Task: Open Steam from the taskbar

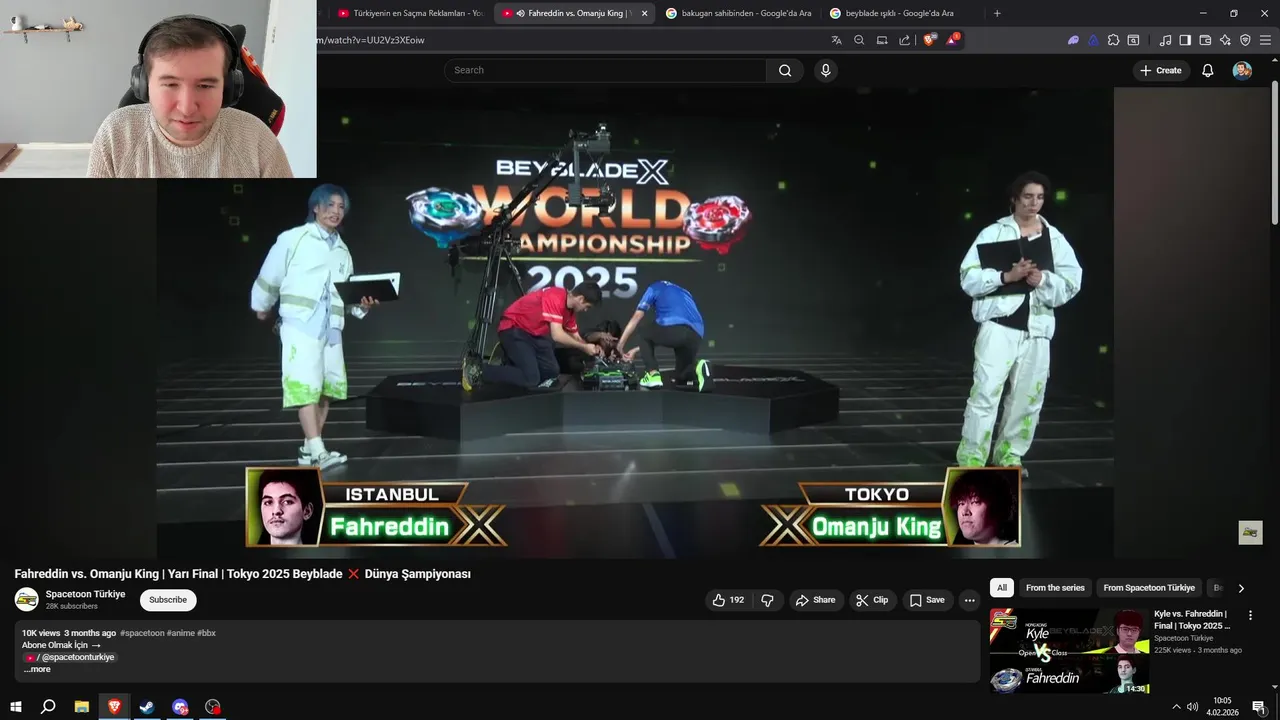Action: tap(147, 707)
